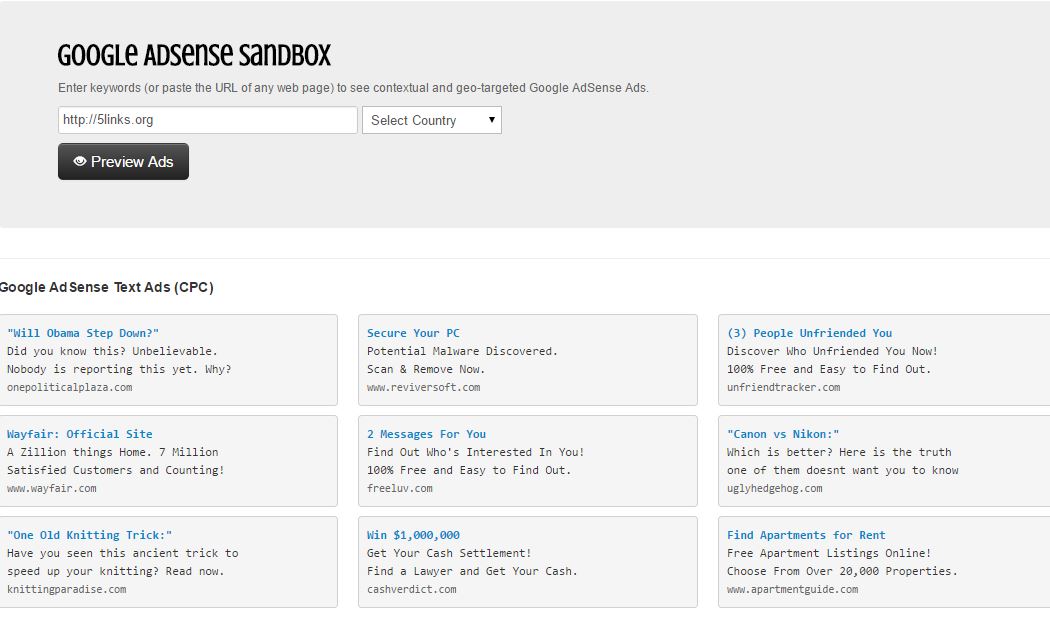Screen dimensions: 1050x617
Task: Click the uglyhedgehog.com ad URL
Action: point(774,488)
